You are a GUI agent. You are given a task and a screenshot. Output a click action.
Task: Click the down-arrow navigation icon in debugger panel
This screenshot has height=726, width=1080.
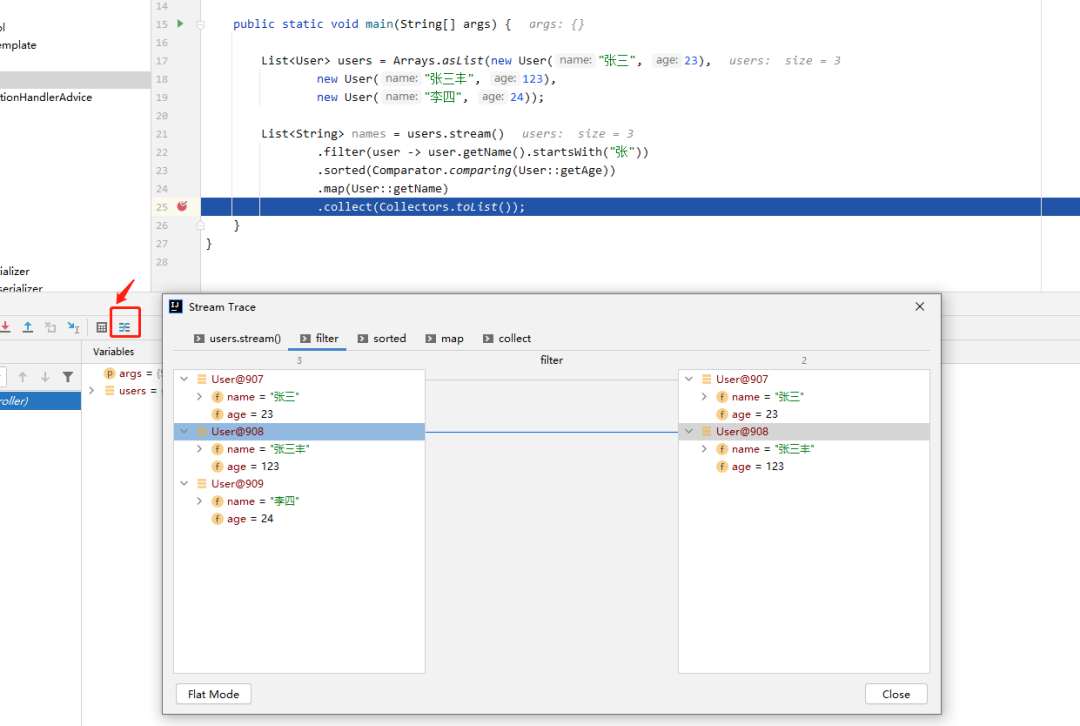tap(44, 375)
